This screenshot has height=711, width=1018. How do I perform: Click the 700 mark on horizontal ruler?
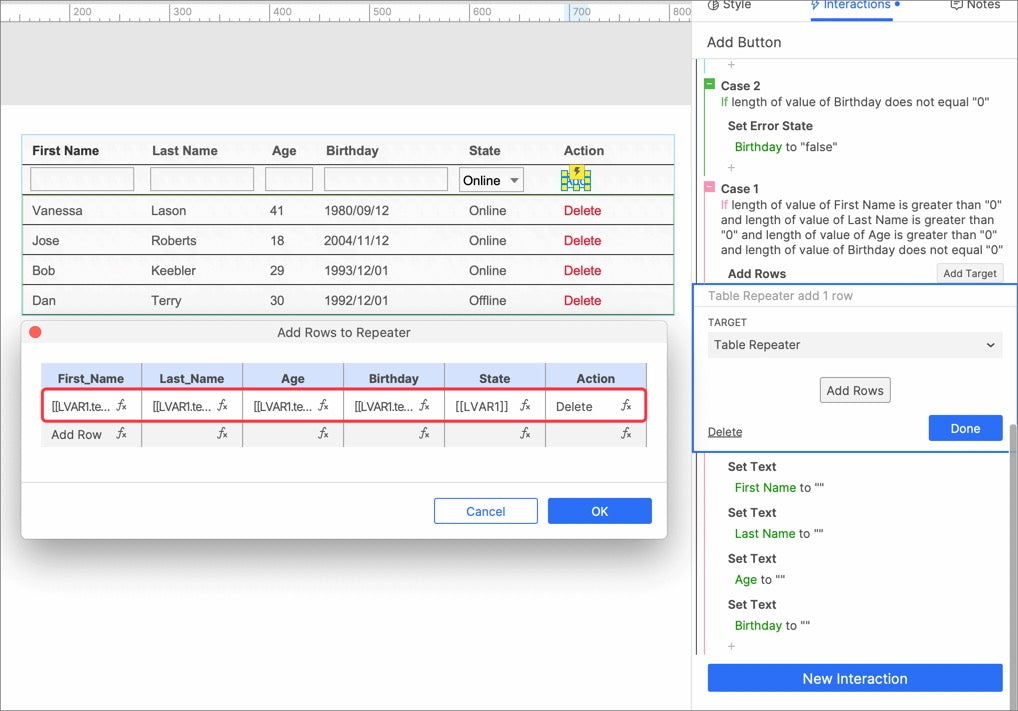[x=581, y=11]
